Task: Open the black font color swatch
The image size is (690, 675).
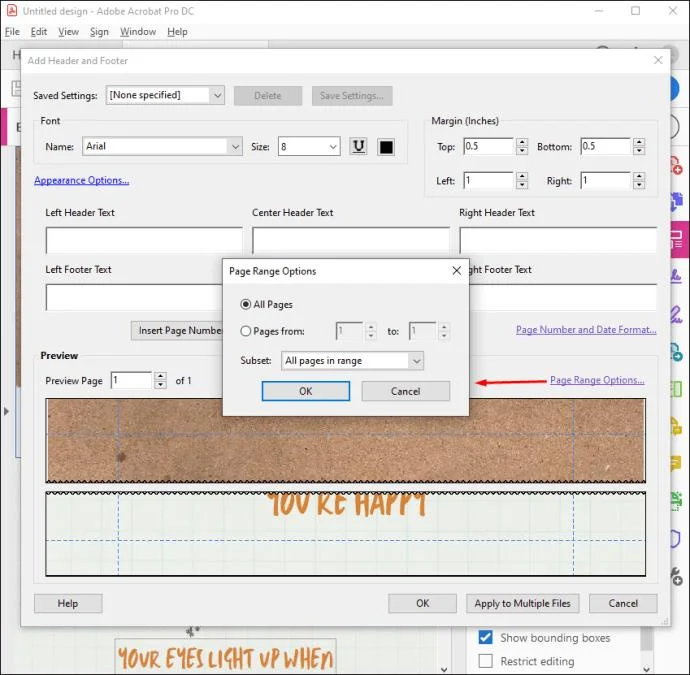Action: (386, 147)
